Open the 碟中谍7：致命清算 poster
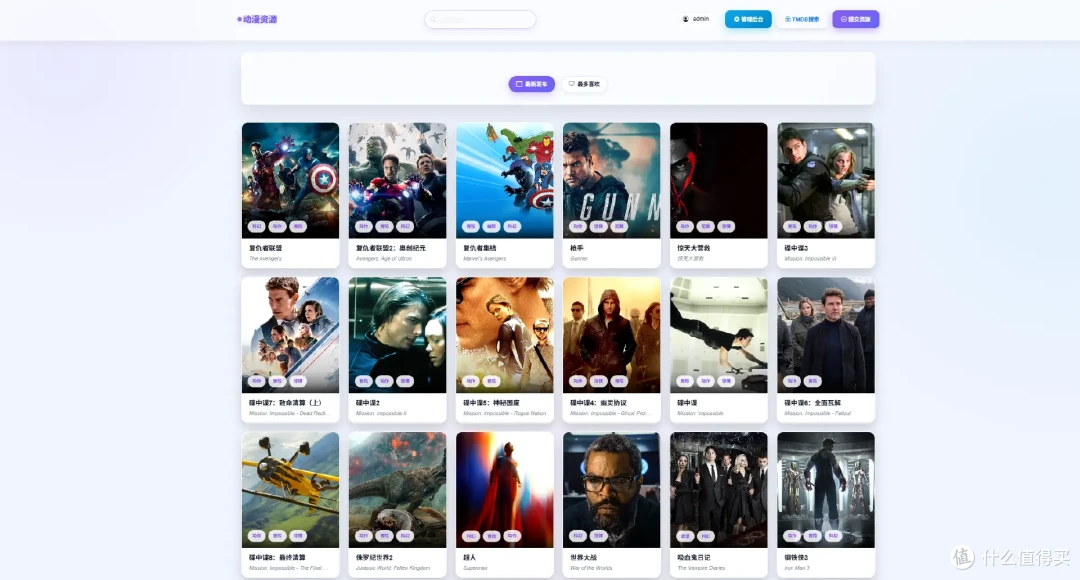The width and height of the screenshot is (1080, 580). pos(290,335)
